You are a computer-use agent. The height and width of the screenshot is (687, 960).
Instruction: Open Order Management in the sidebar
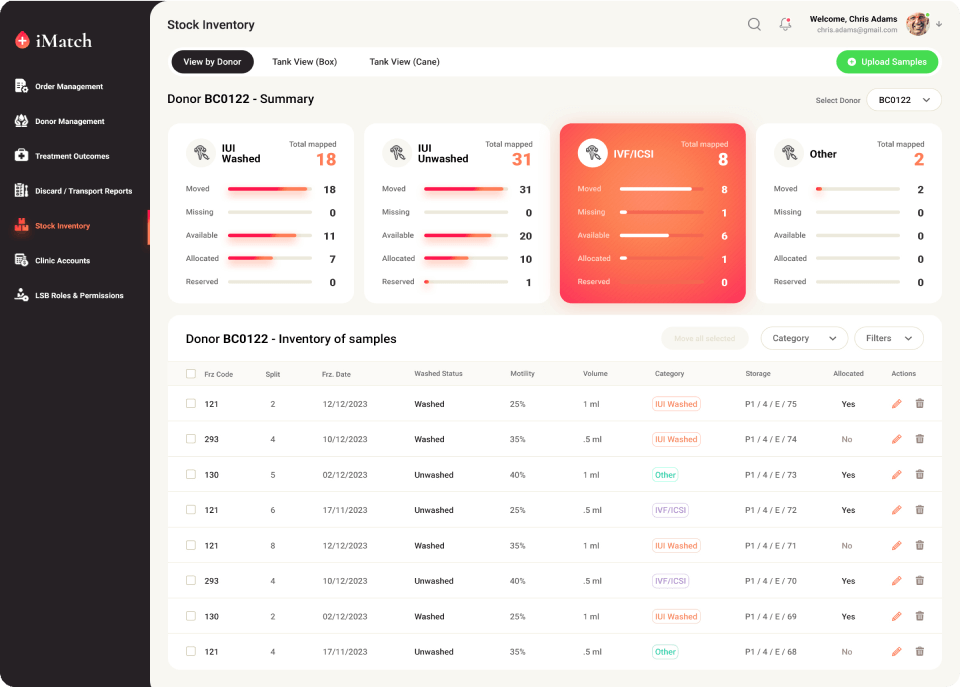pos(59,86)
